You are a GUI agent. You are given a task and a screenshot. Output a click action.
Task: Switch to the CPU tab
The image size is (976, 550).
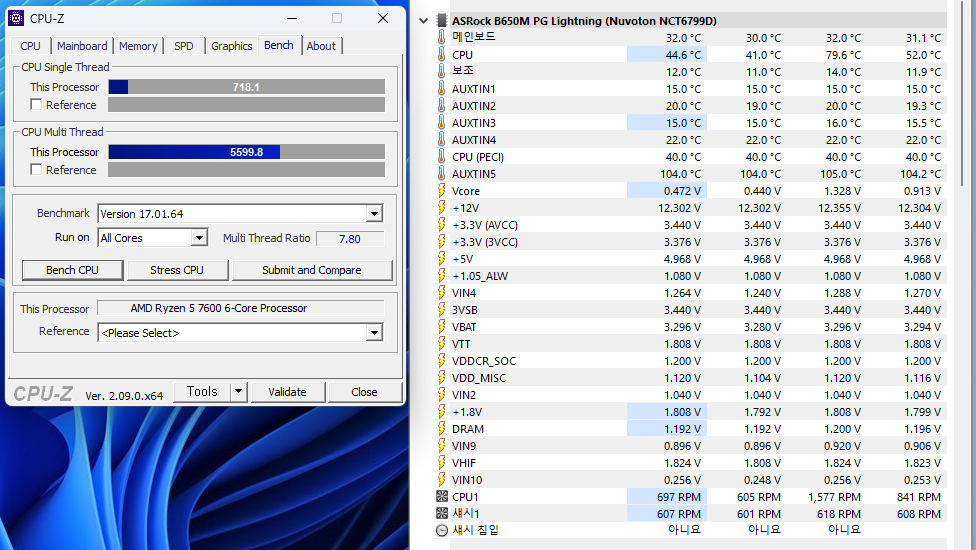point(30,46)
